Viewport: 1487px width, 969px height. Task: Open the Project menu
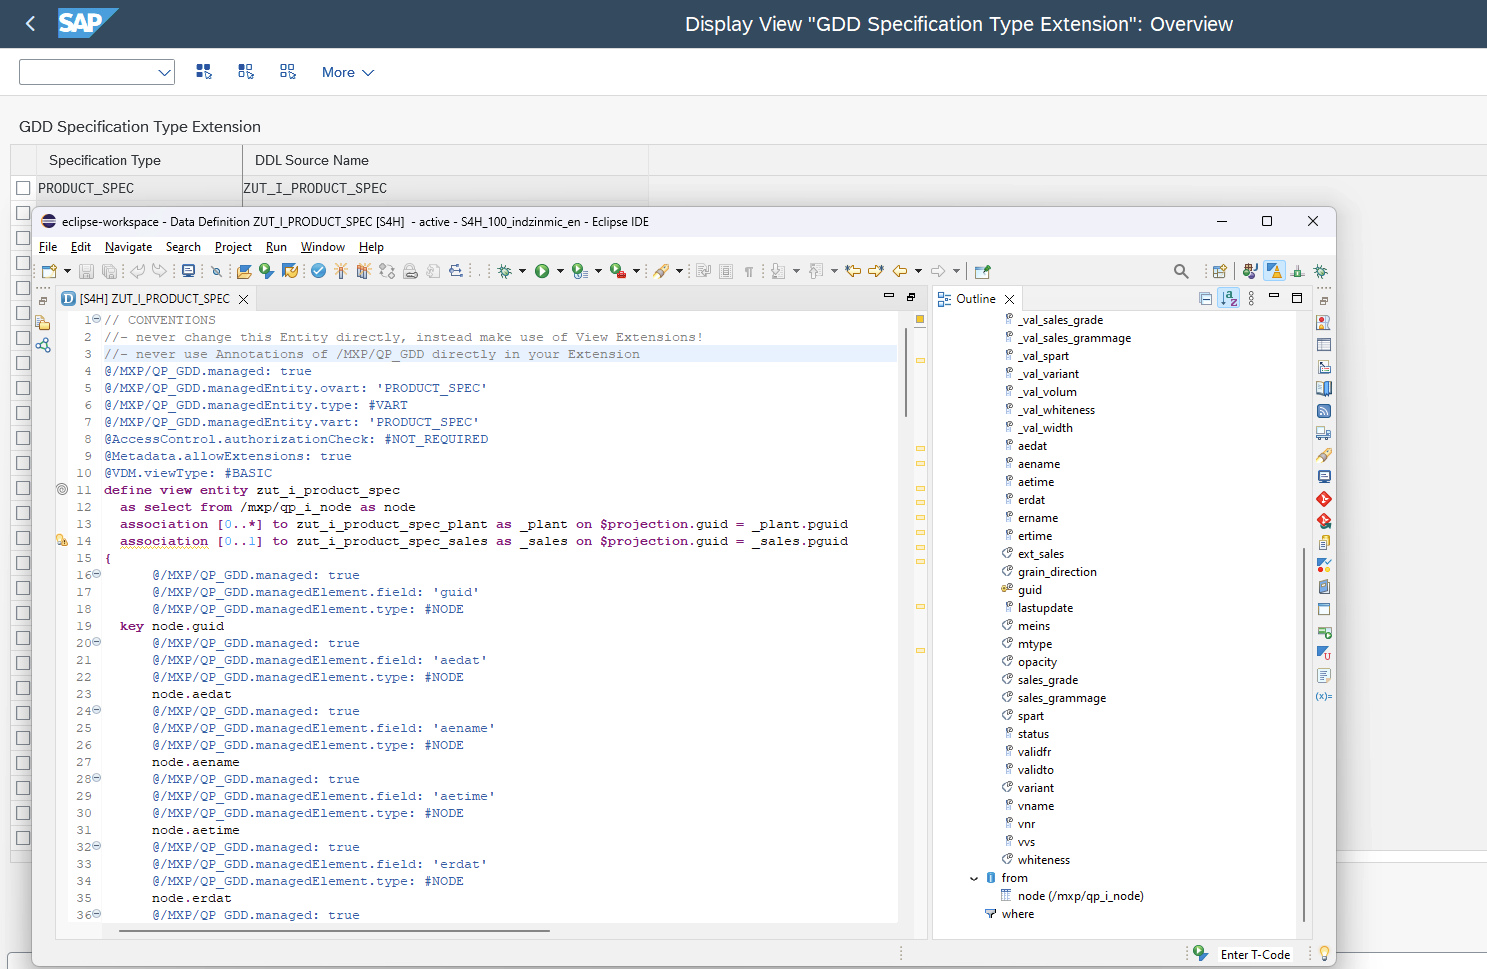(x=233, y=247)
